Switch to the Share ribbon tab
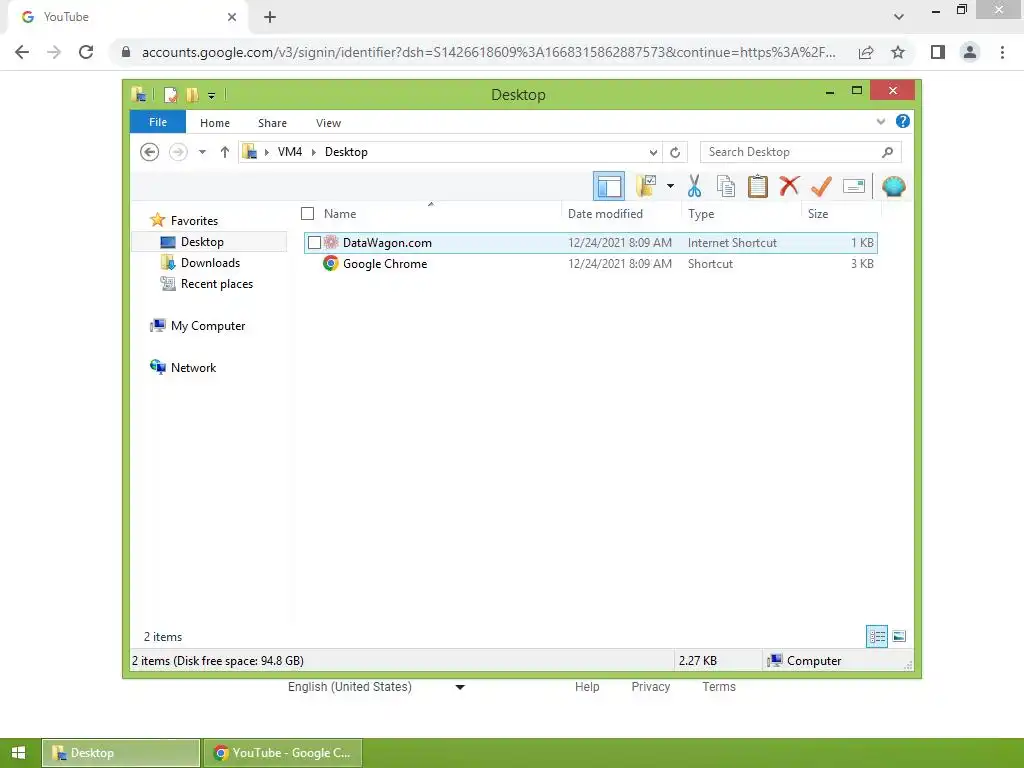 point(272,123)
